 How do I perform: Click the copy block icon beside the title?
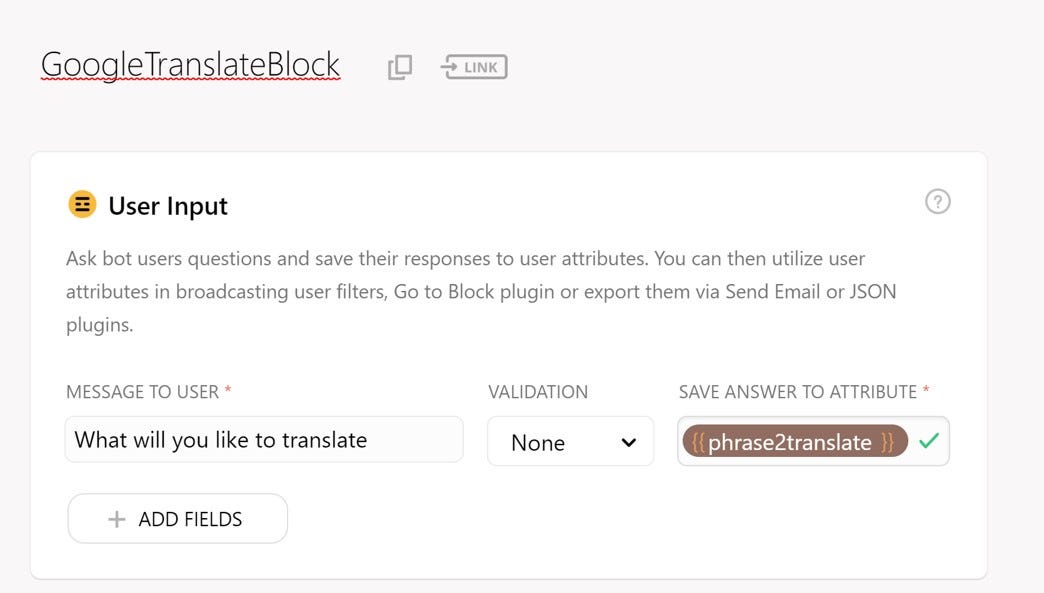coord(400,67)
